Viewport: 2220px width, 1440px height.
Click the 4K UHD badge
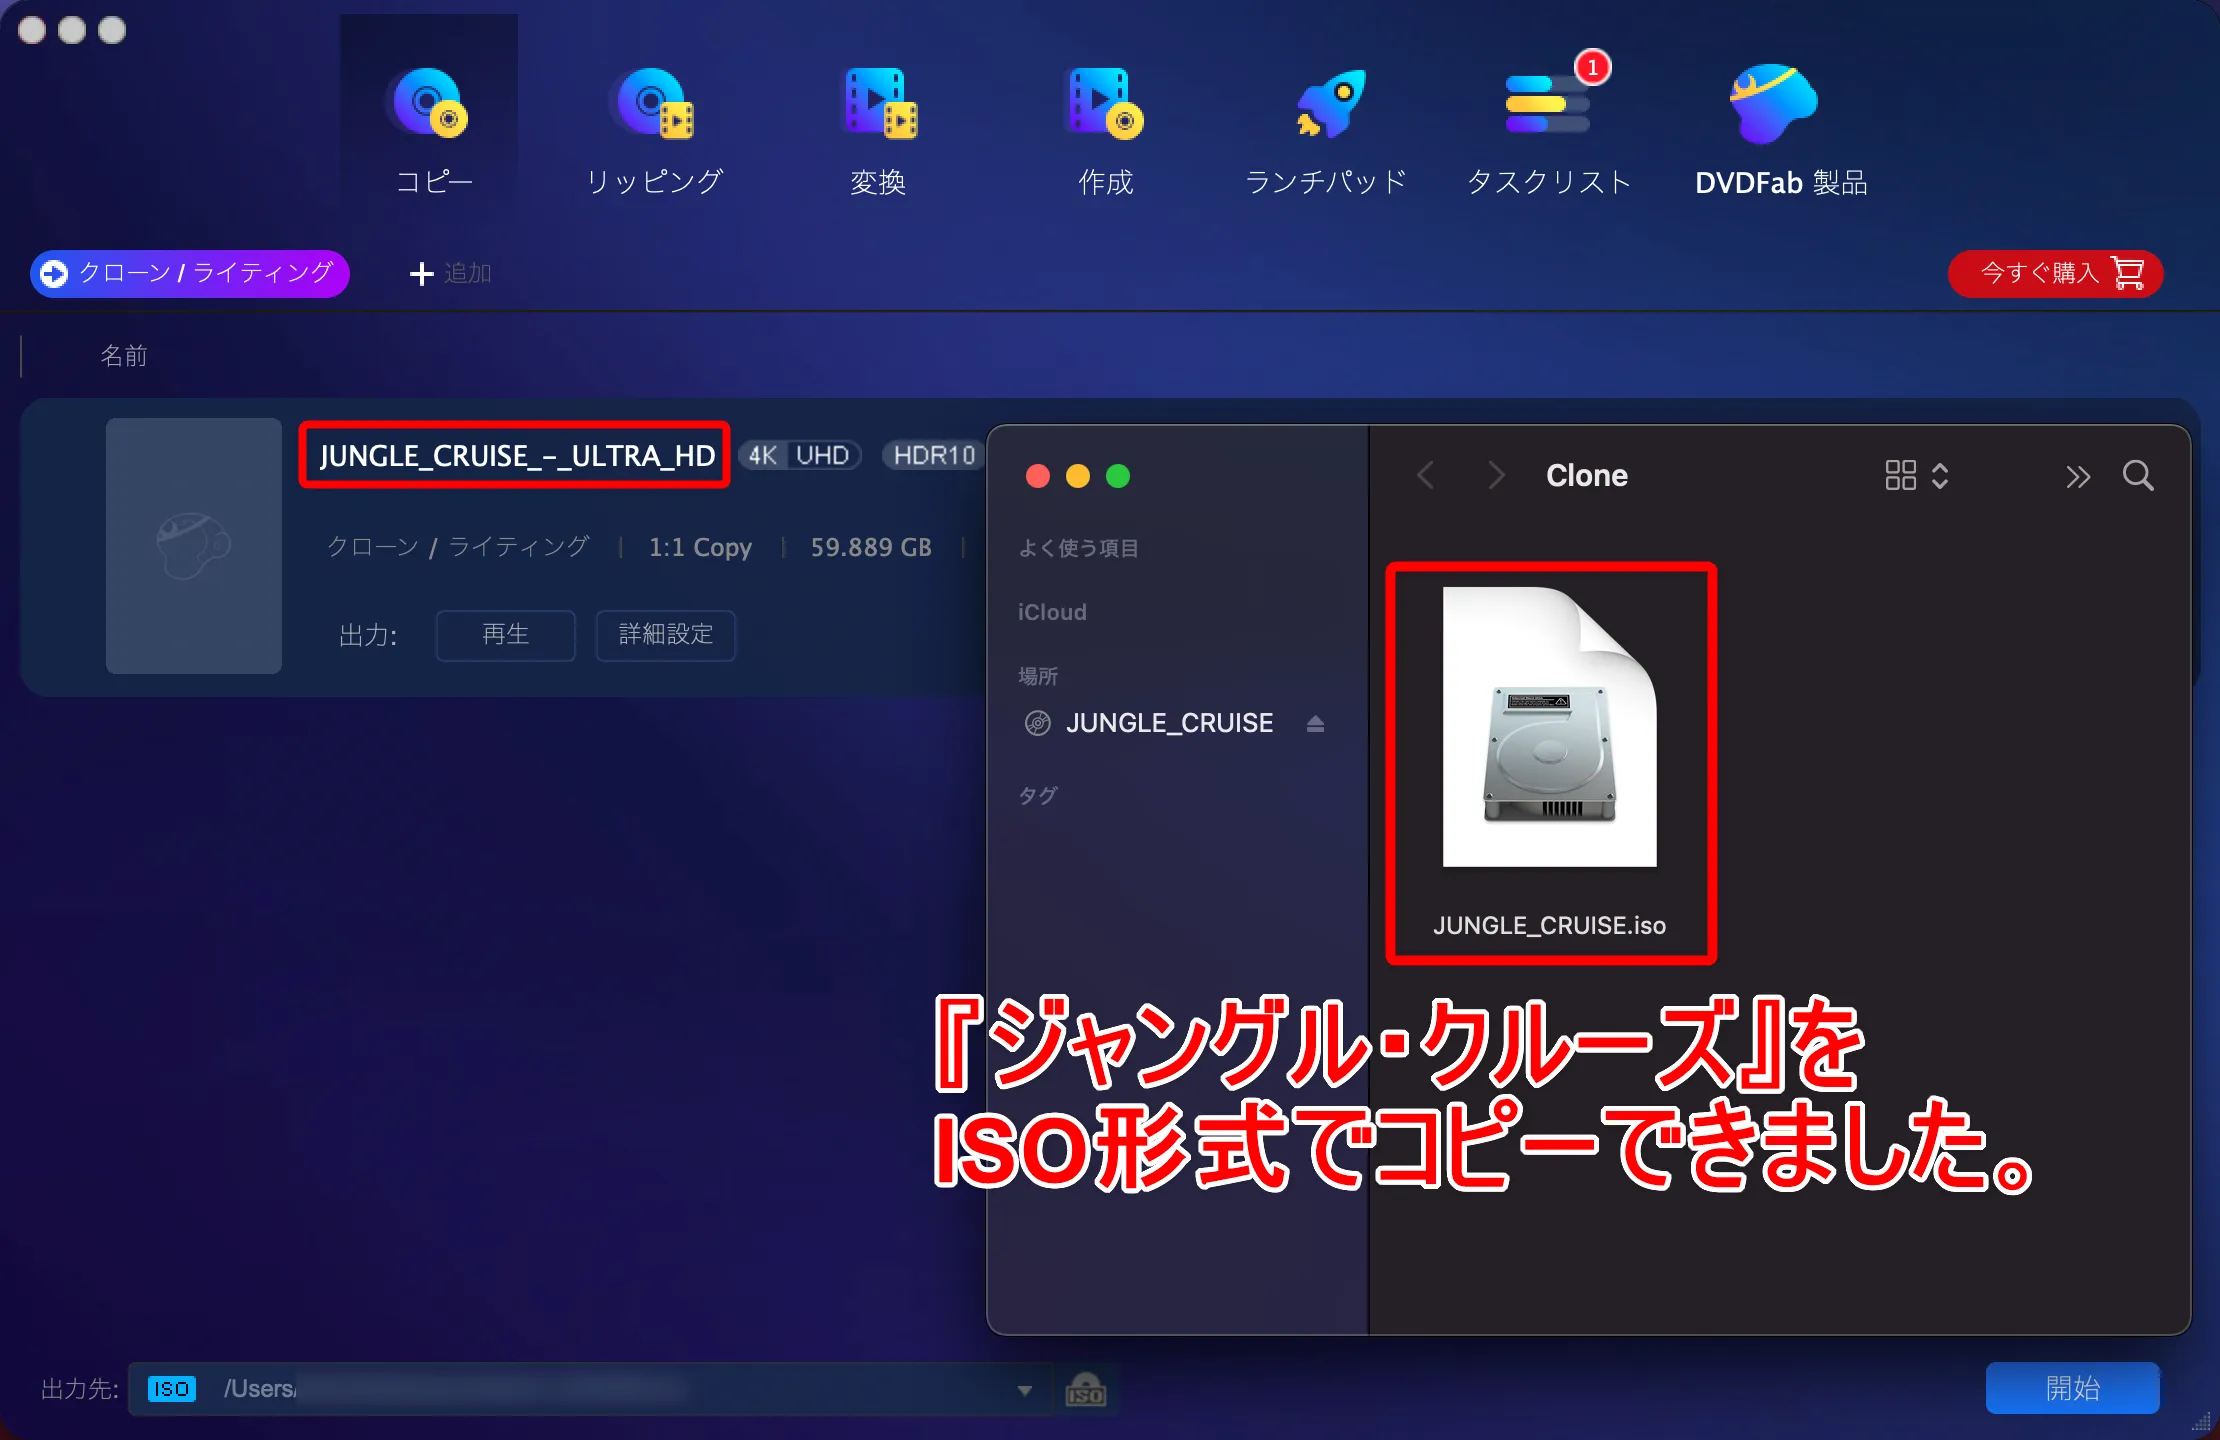pos(799,456)
